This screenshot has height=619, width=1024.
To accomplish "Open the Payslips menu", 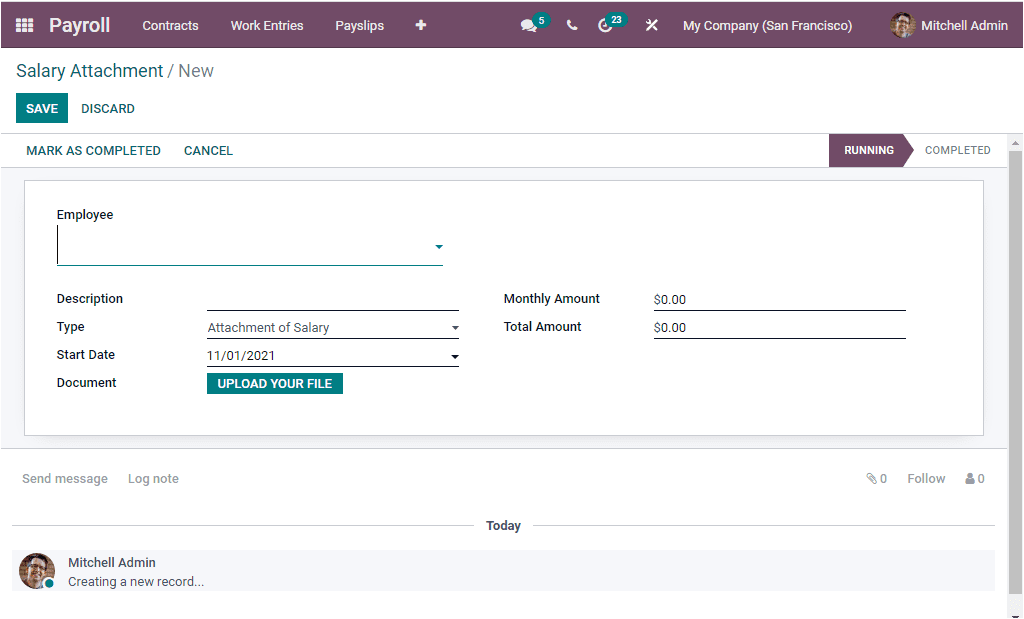I will point(359,26).
